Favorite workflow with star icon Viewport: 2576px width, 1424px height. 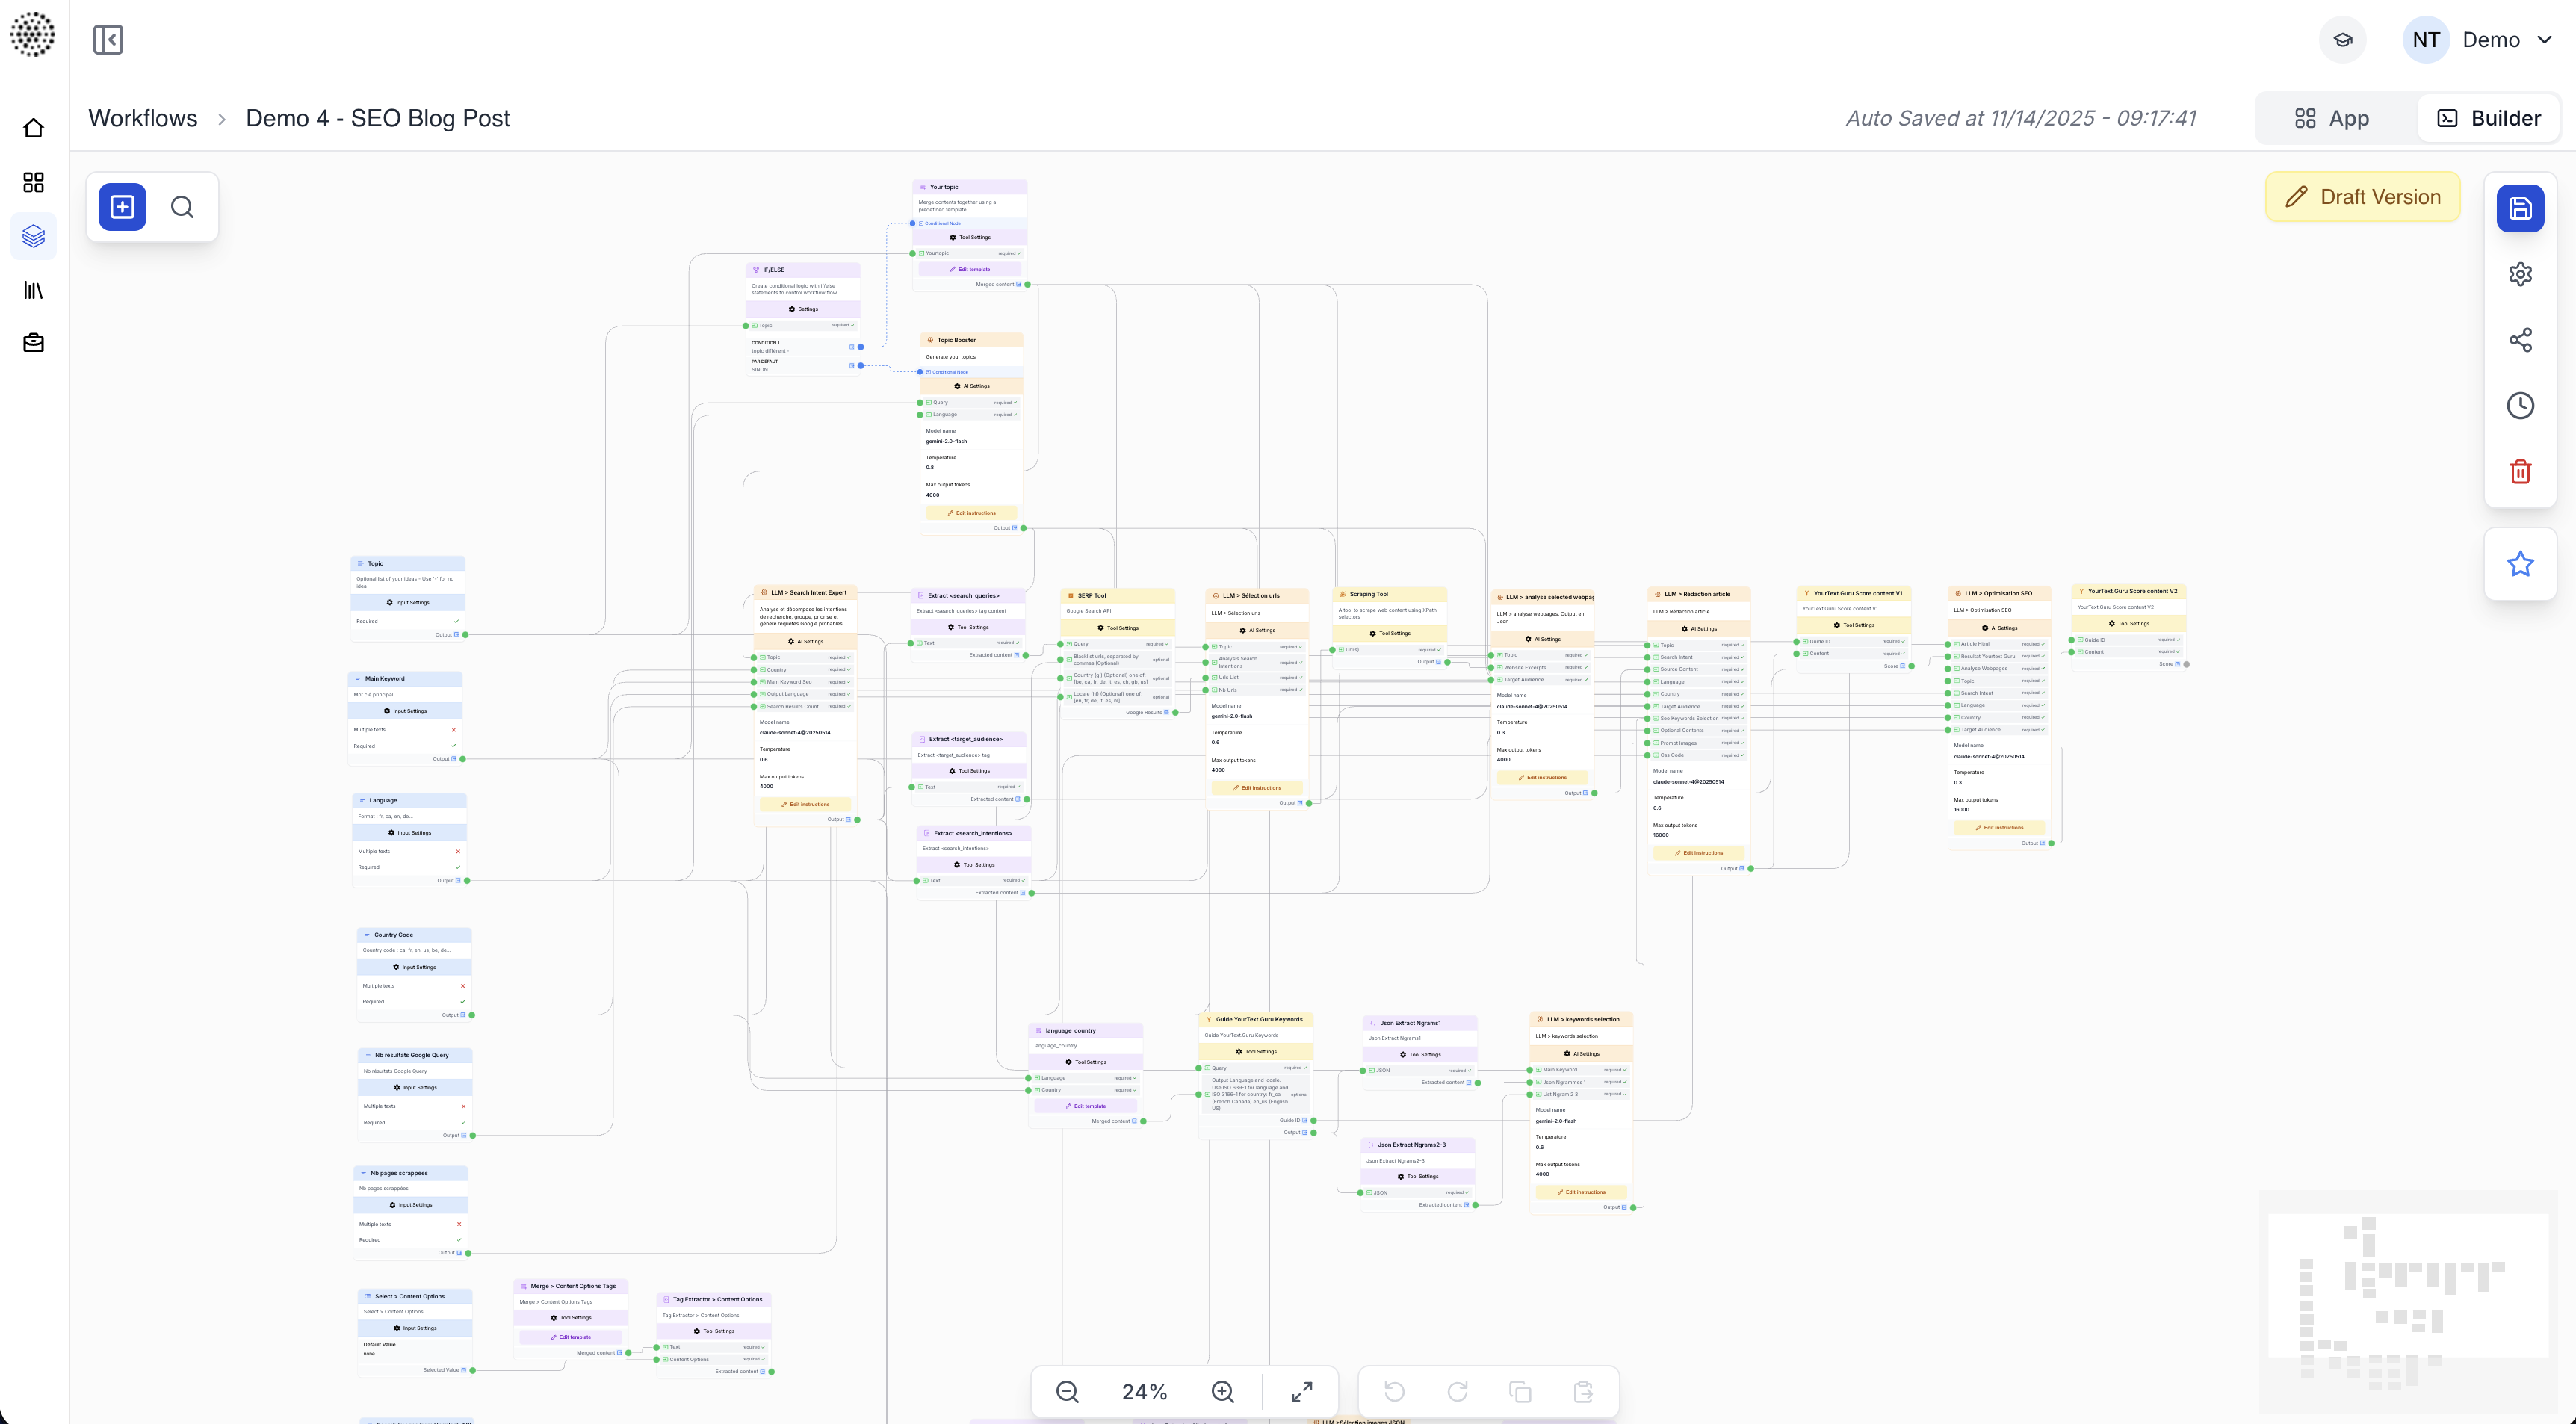coord(2520,564)
